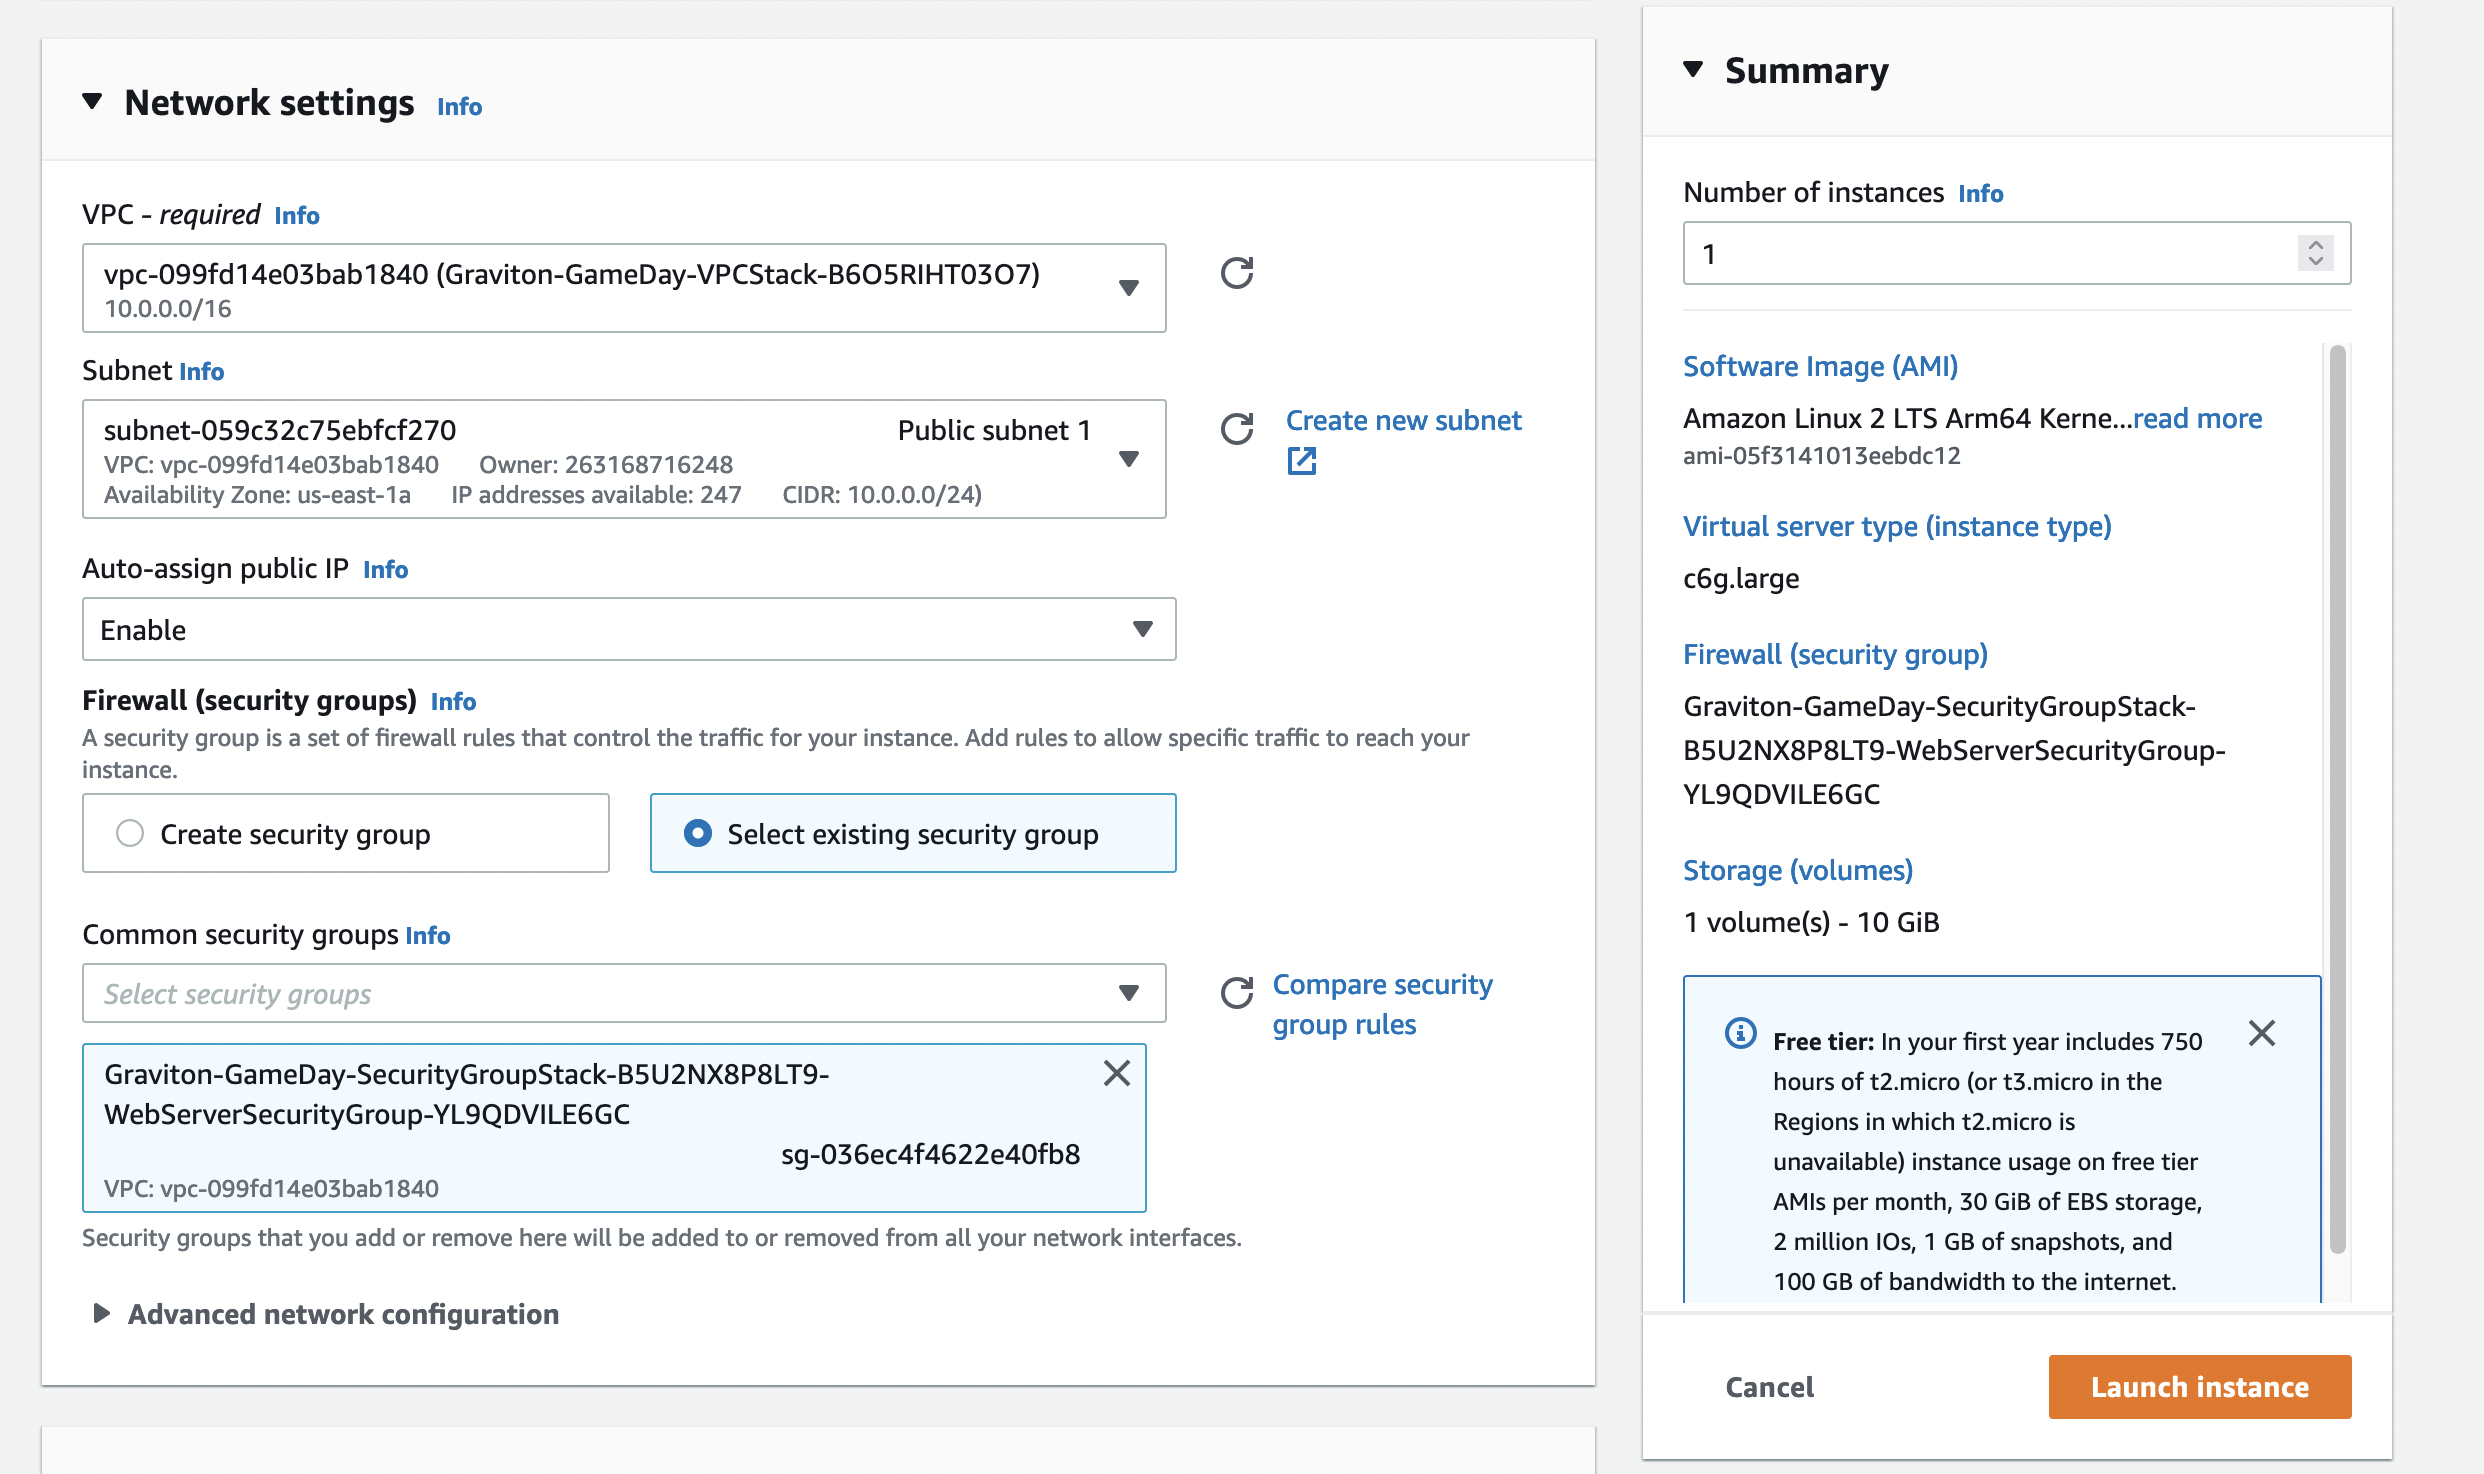Refresh the VPC list
This screenshot has width=2484, height=1474.
click(x=1237, y=273)
